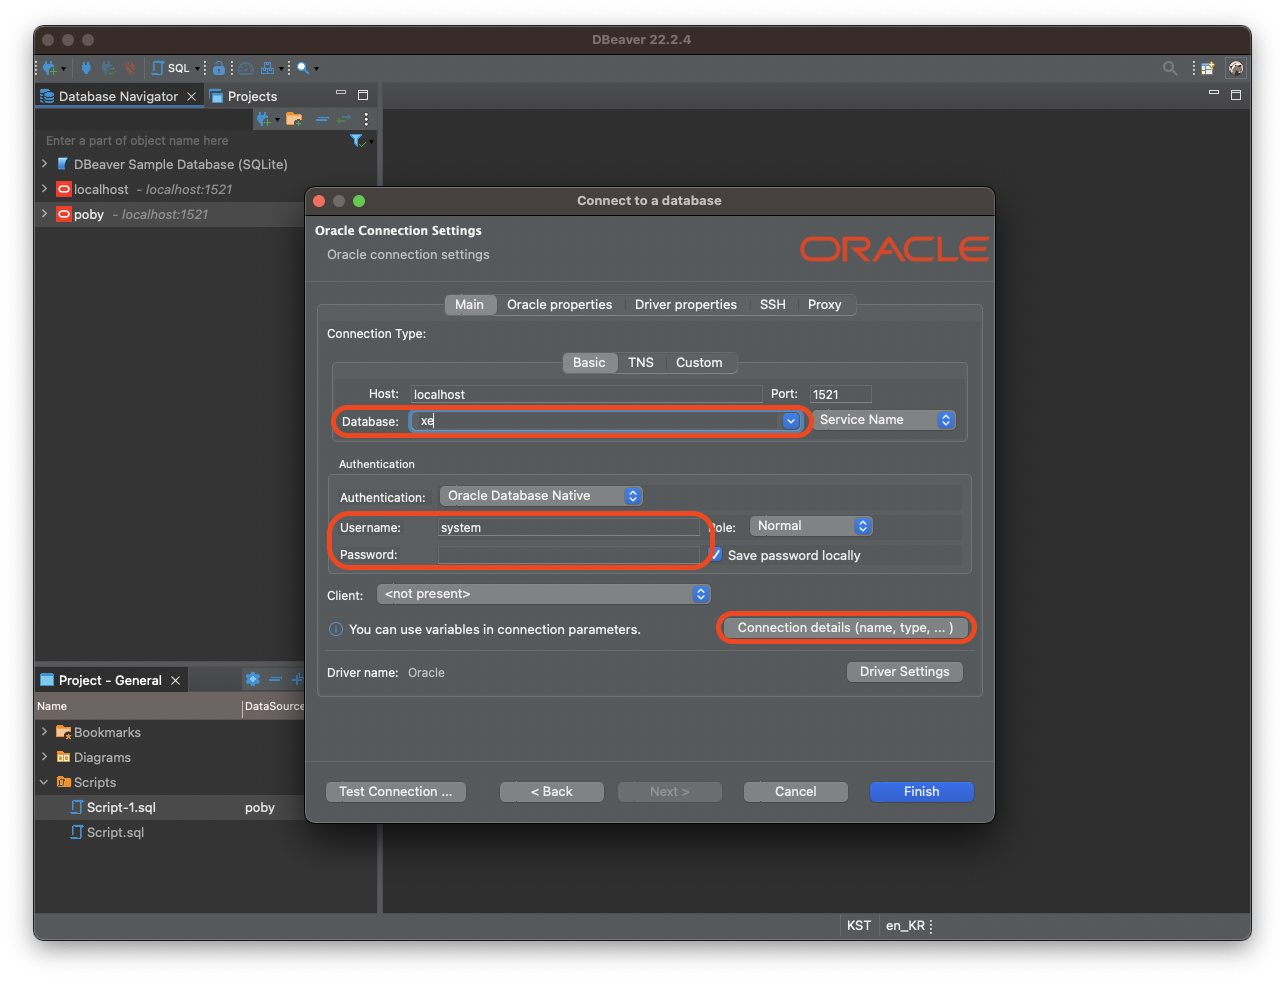This screenshot has height=982, width=1285.
Task: Click the Back button
Action: click(552, 792)
